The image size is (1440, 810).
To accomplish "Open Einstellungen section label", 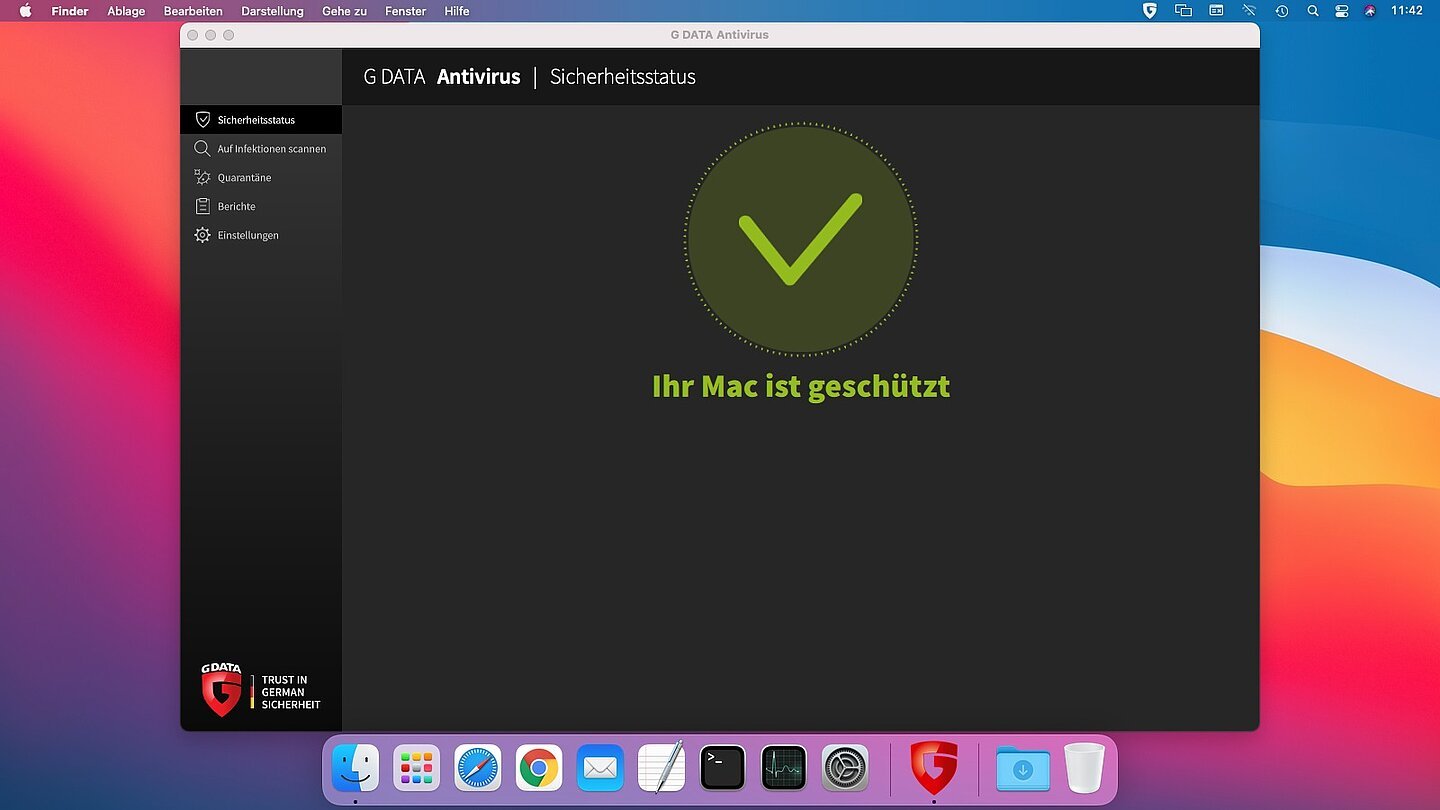I will click(248, 236).
